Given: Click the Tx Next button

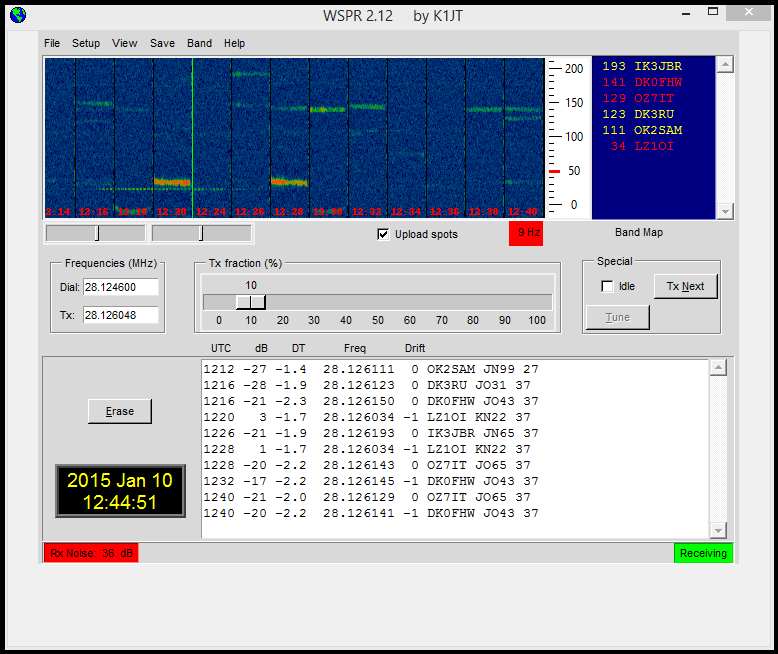Looking at the screenshot, I should (x=685, y=286).
